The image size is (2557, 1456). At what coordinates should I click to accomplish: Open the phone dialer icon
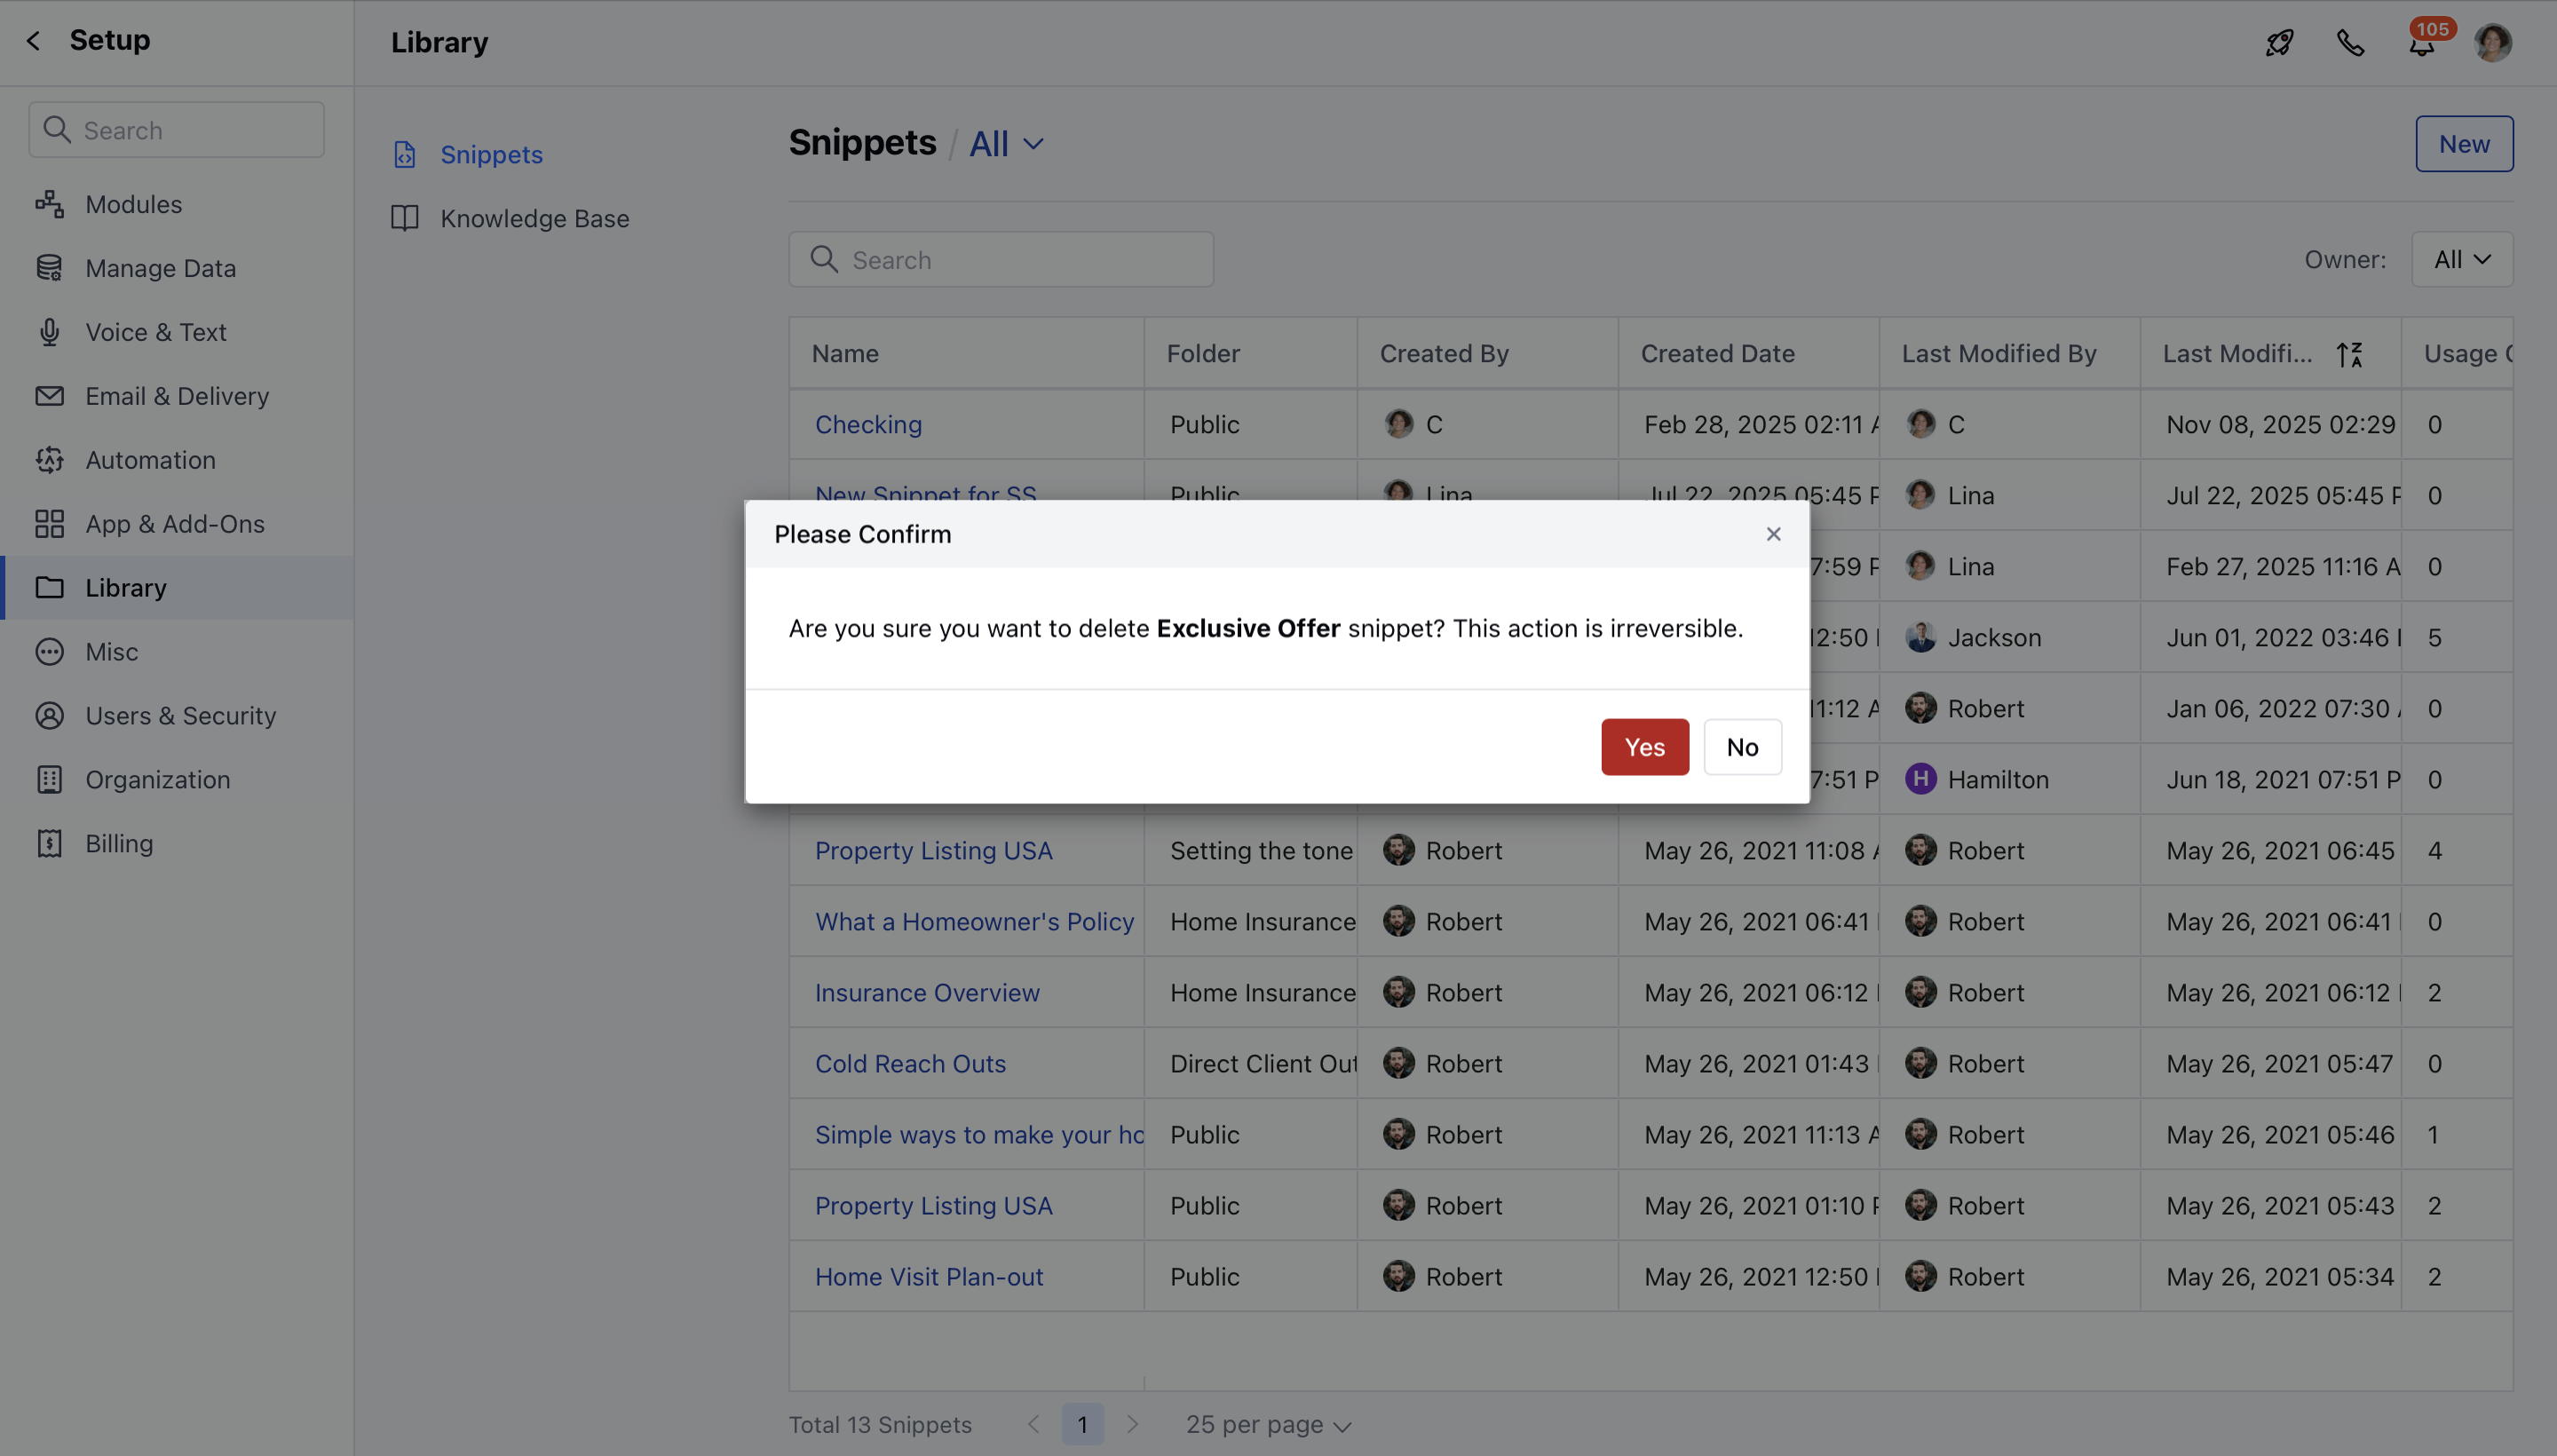pos(2350,43)
